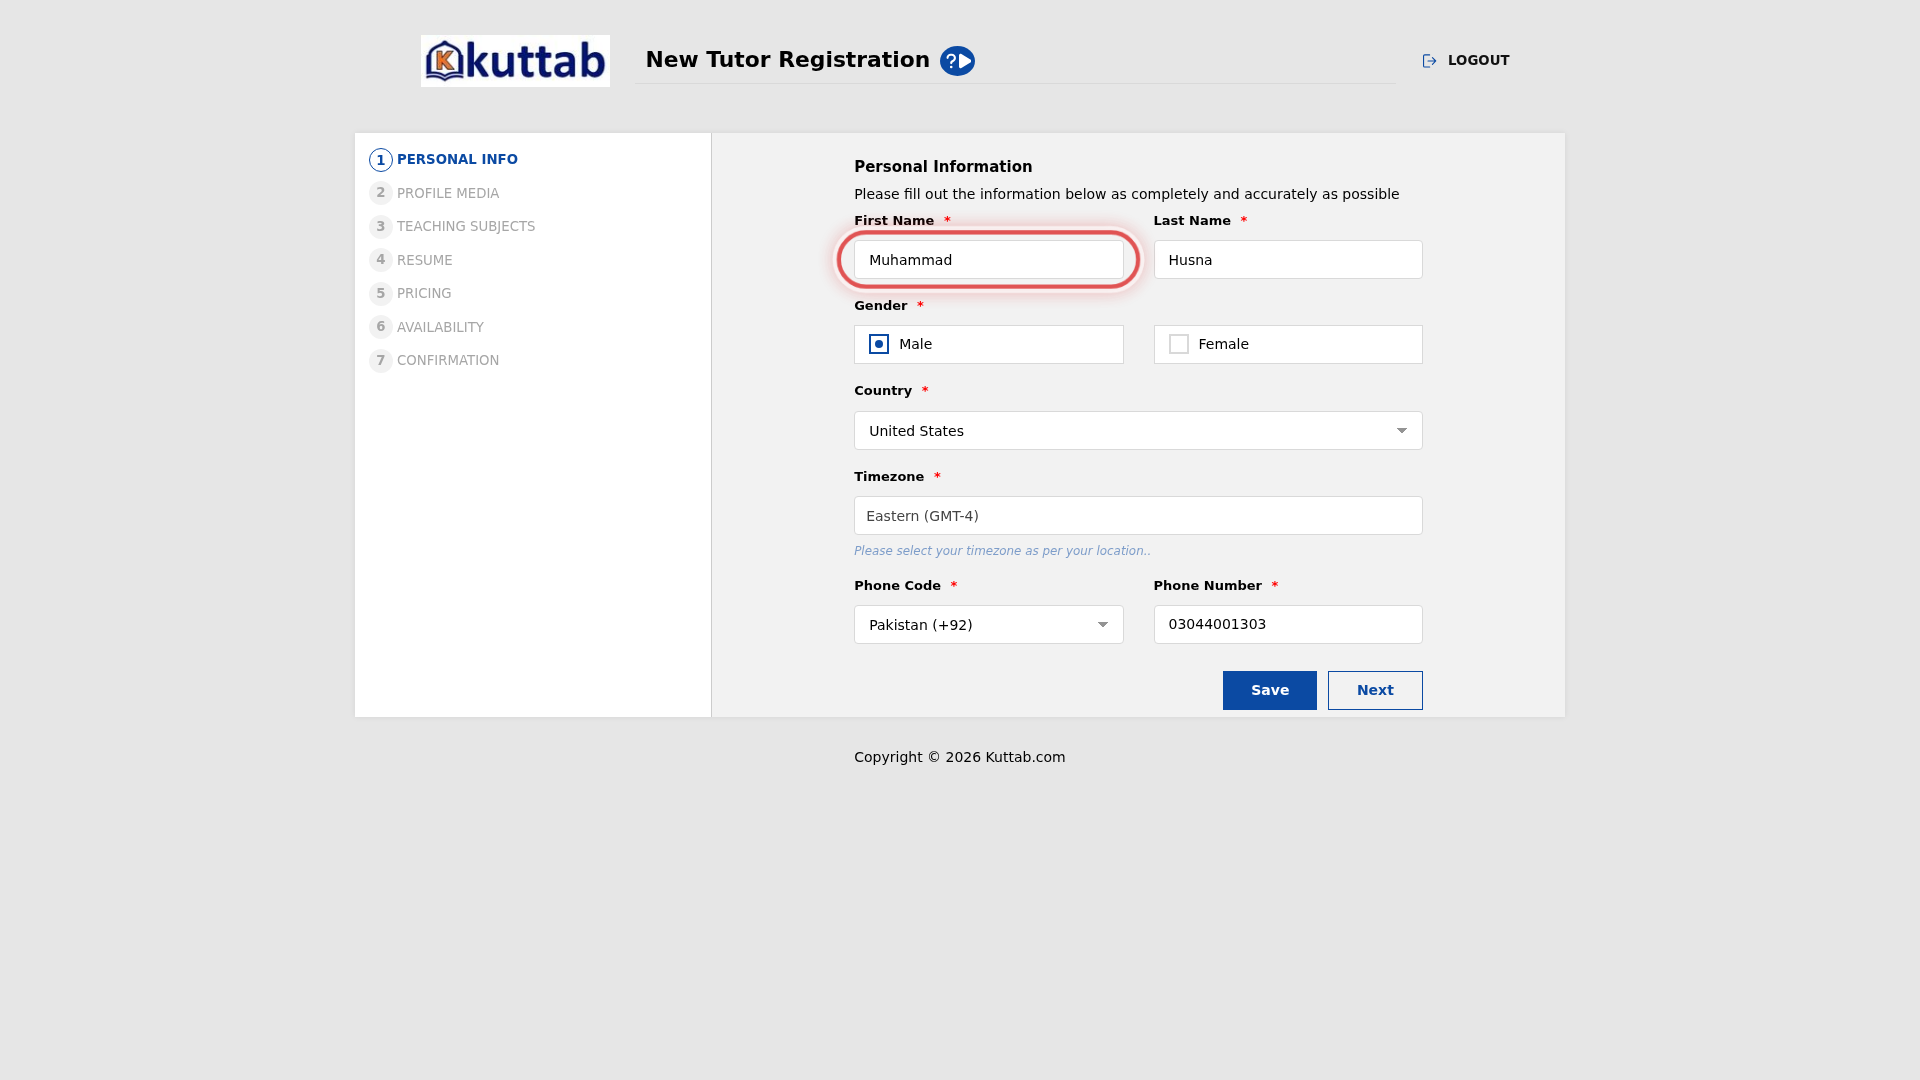Screen dimensions: 1920x1080
Task: Click step 2 number badge
Action: tap(381, 193)
